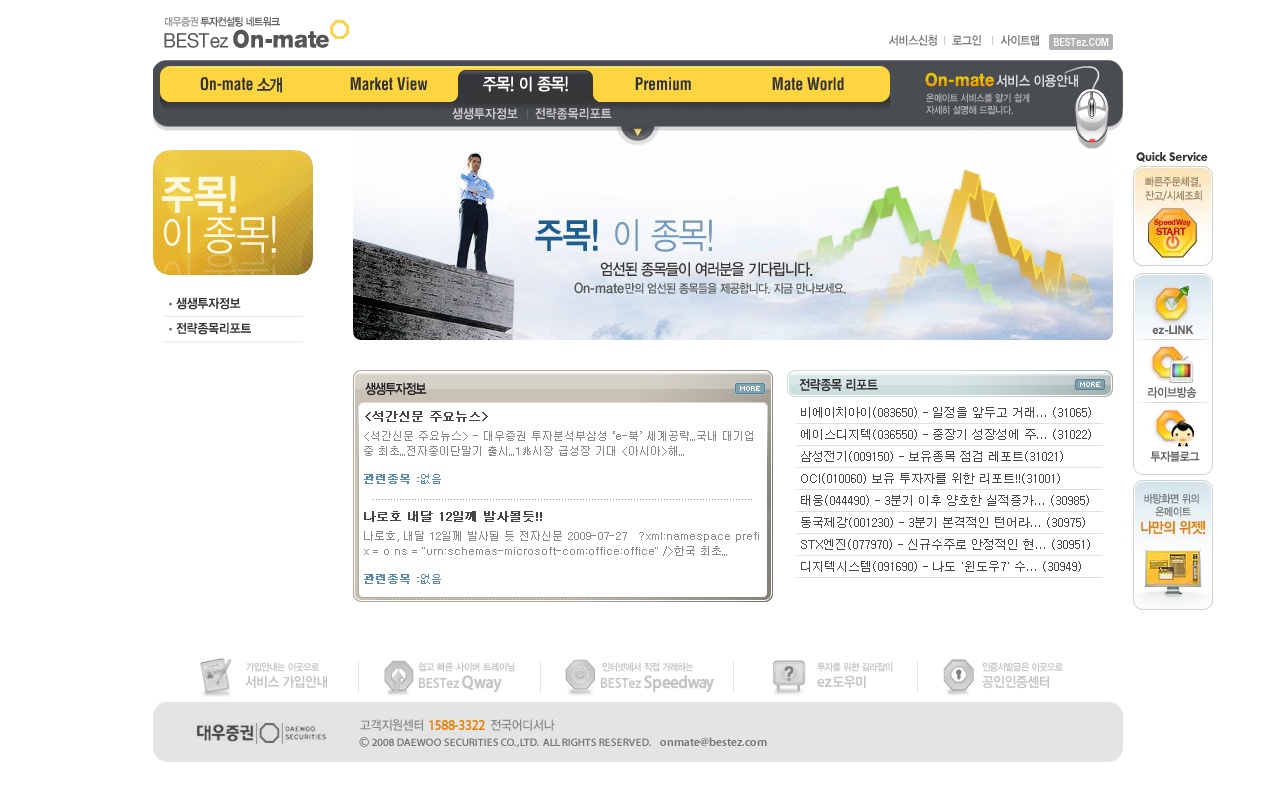
Task: Click the 로그인 login link
Action: [x=966, y=41]
